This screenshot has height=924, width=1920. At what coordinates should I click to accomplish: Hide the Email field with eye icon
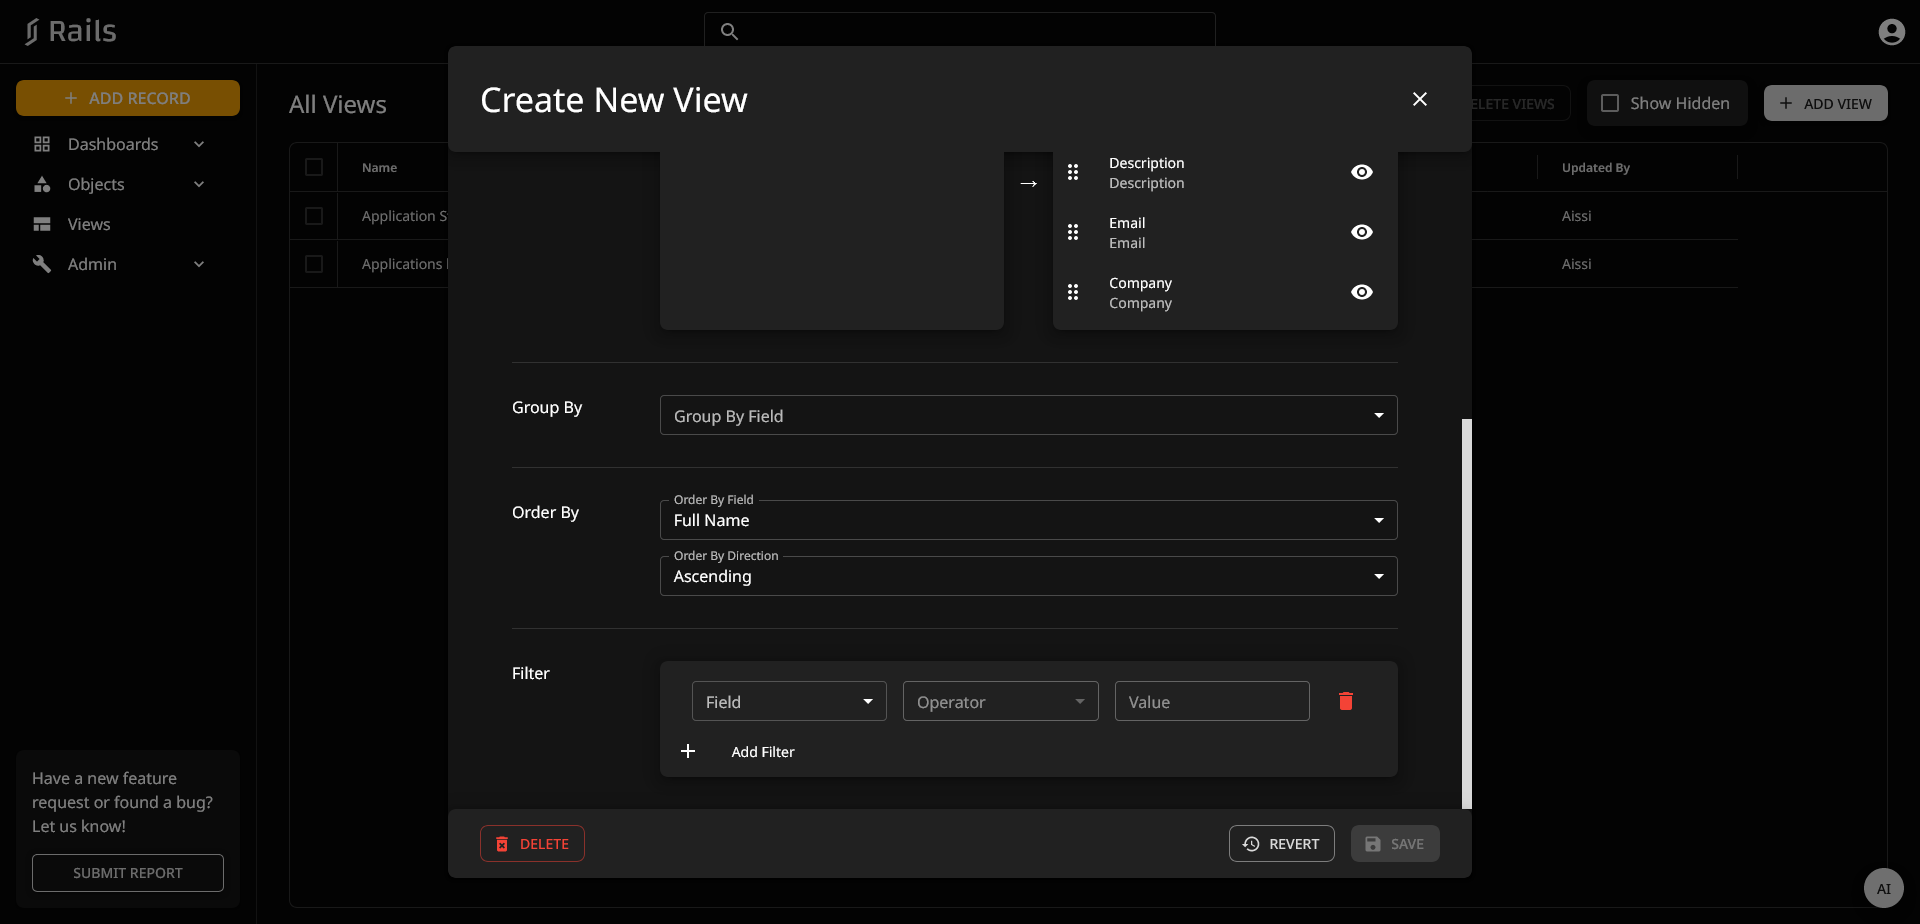pyautogui.click(x=1361, y=232)
